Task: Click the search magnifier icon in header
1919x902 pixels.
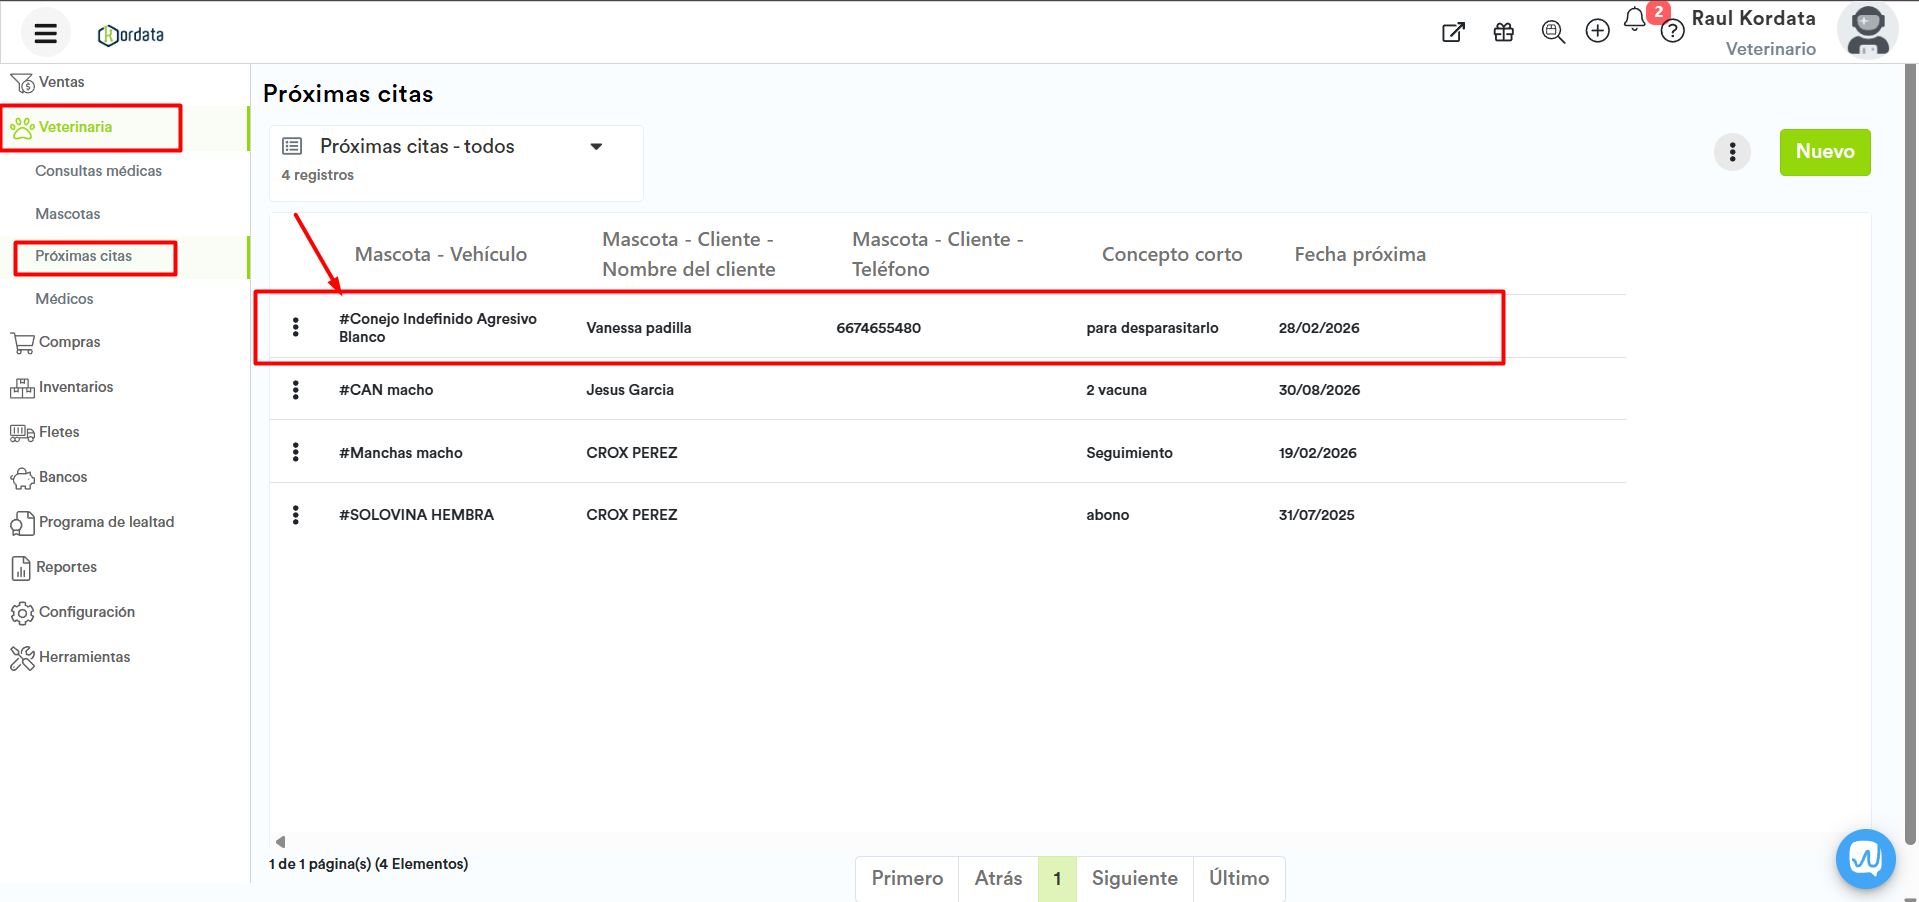Action: pos(1552,32)
